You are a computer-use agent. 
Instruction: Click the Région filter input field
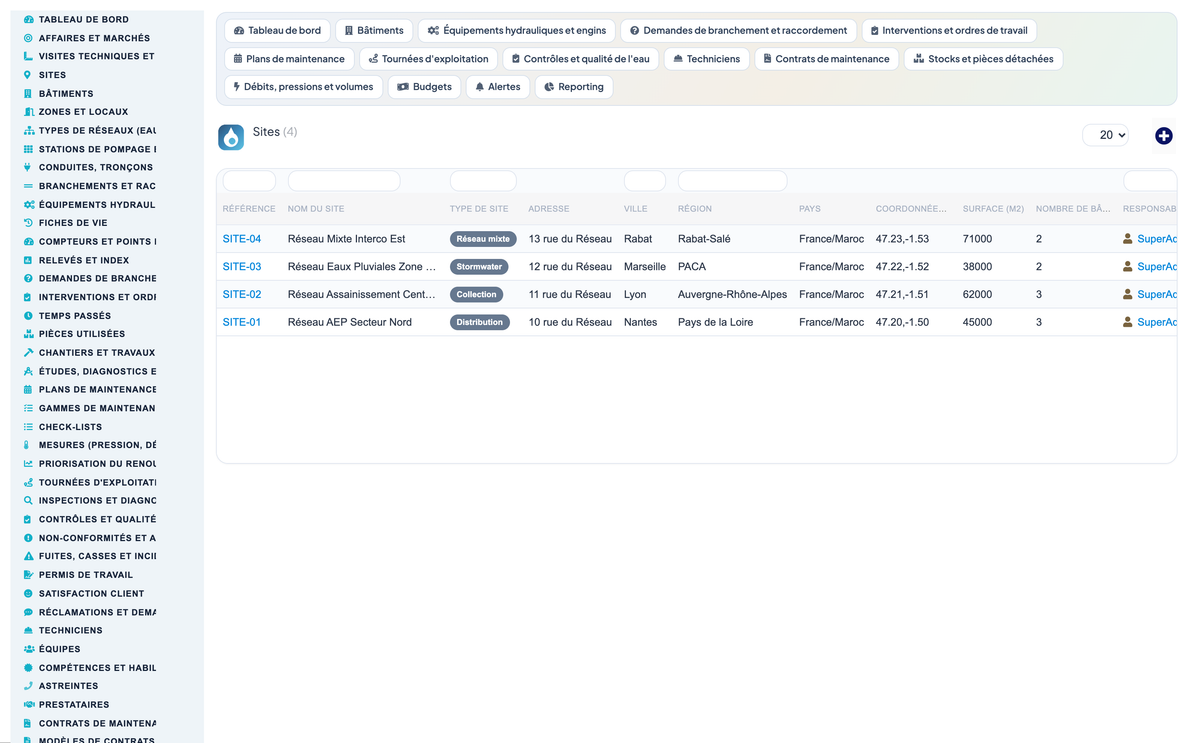733,181
